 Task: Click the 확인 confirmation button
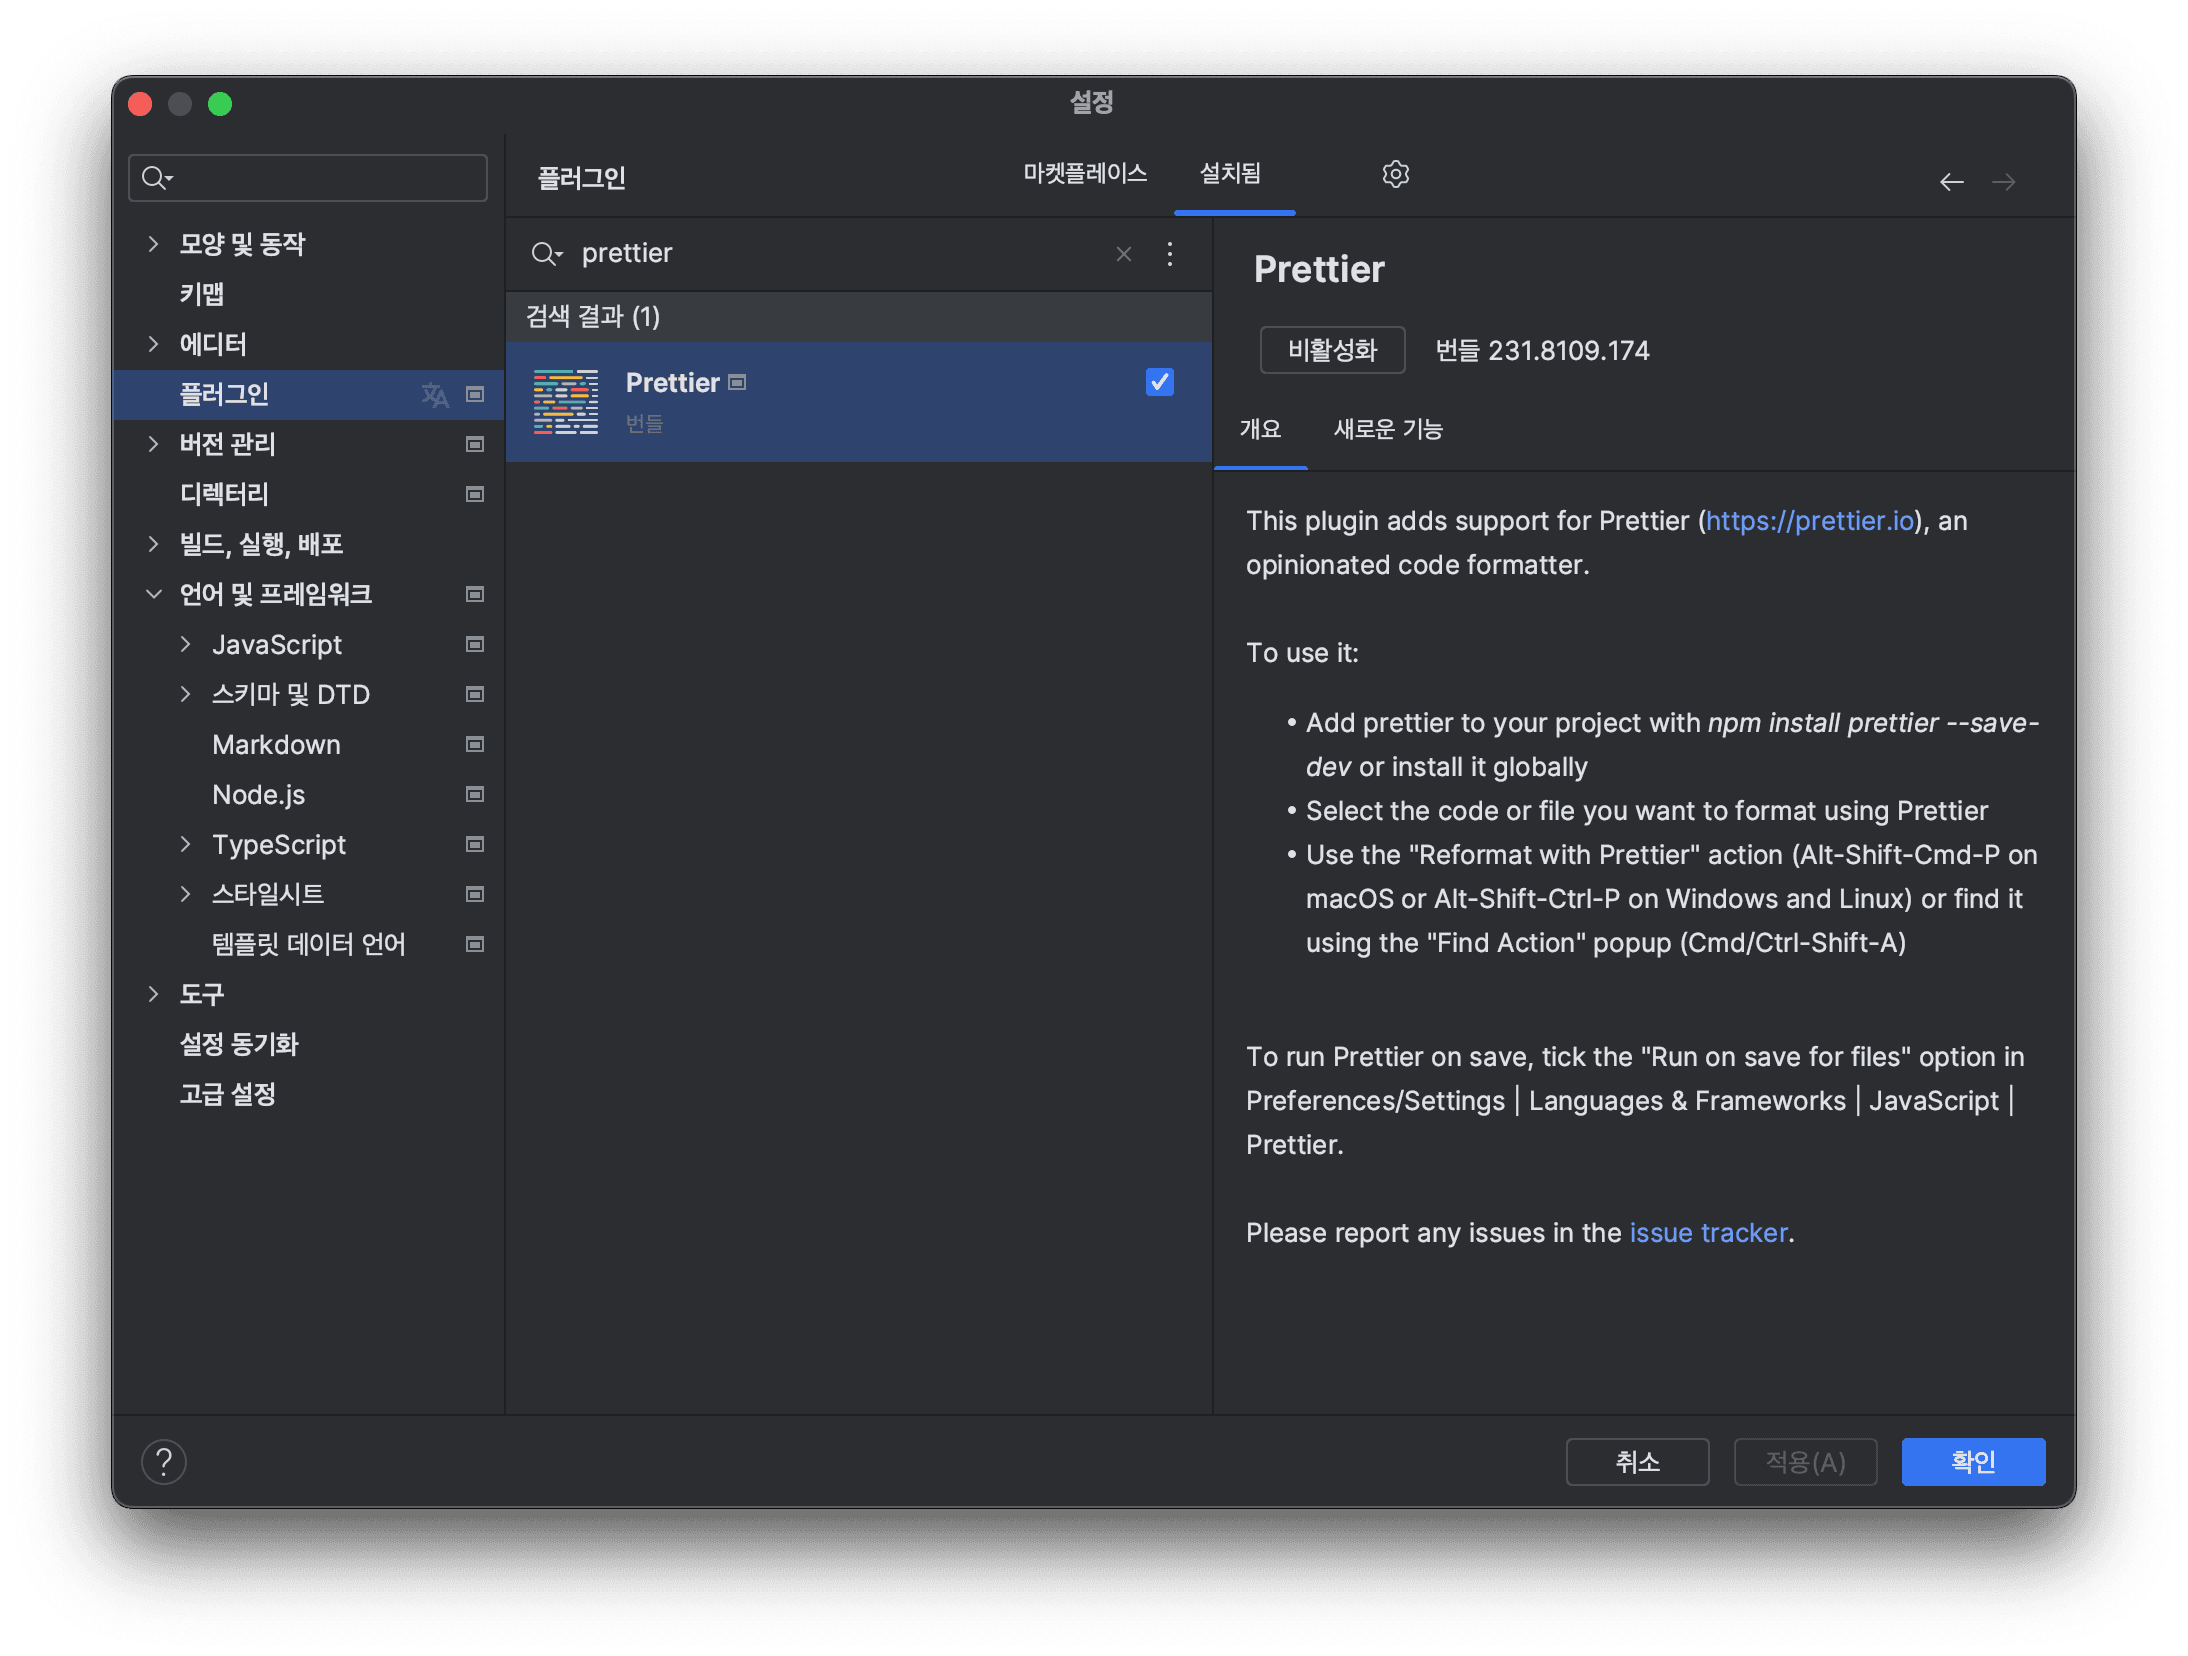[1972, 1462]
